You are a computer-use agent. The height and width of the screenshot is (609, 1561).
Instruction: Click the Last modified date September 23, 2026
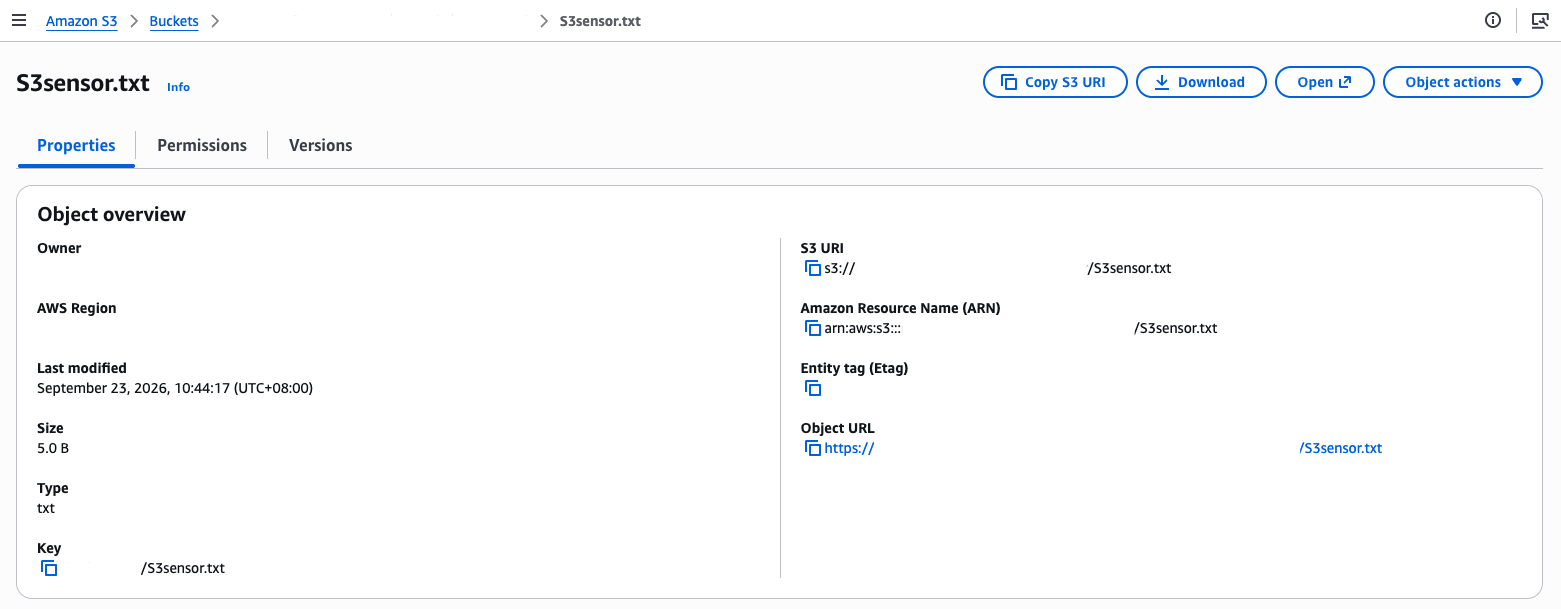click(175, 388)
